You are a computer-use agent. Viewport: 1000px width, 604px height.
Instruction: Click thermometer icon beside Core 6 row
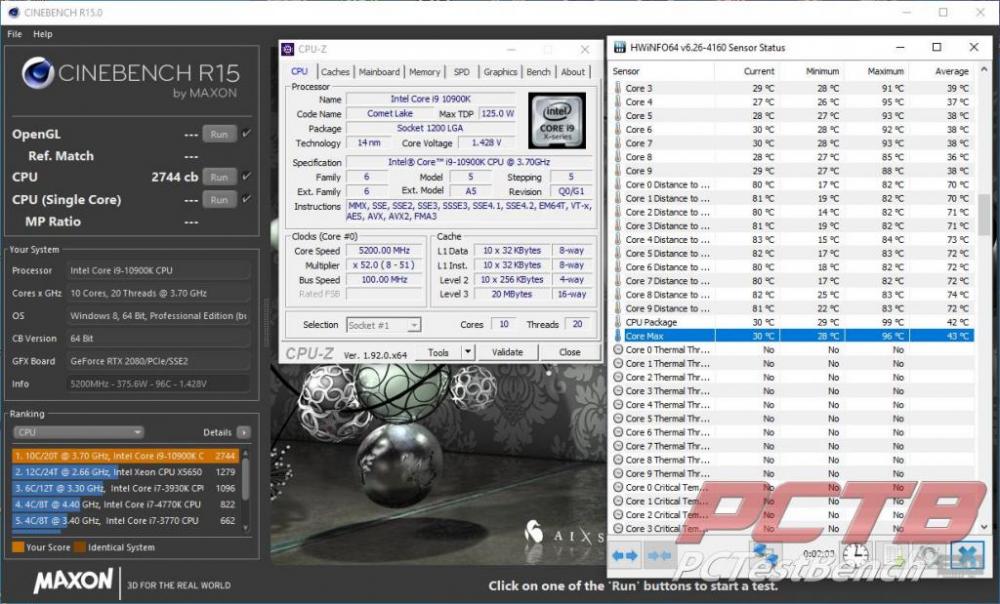[617, 129]
